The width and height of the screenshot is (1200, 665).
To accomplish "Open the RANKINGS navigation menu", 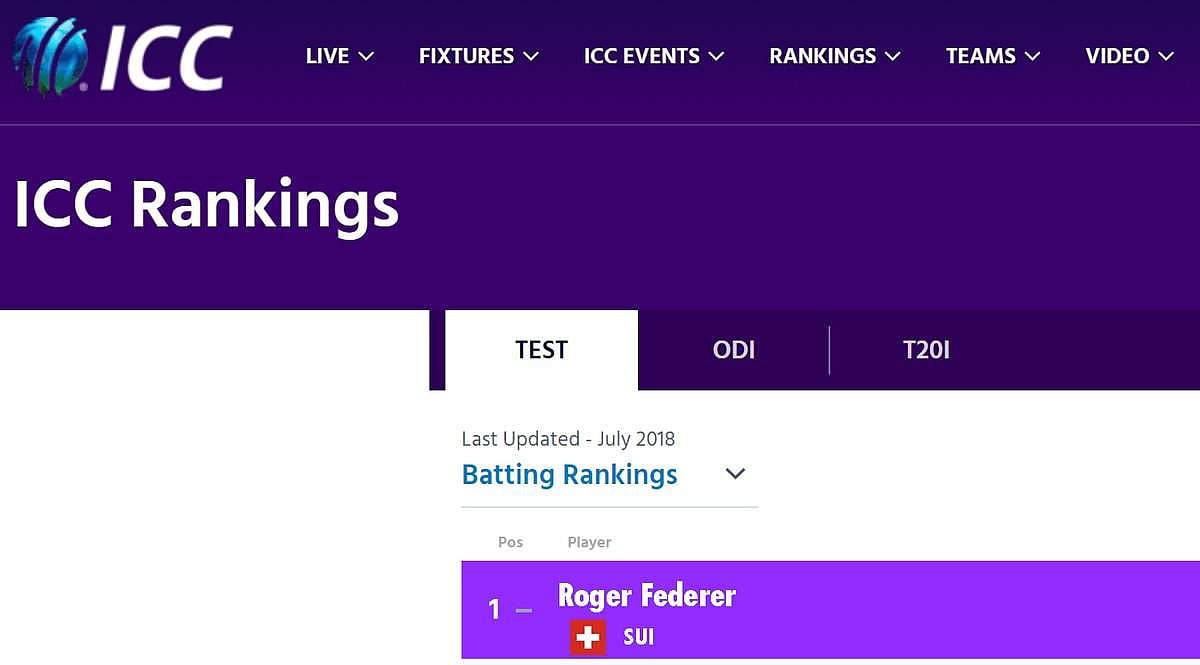I will (x=834, y=56).
